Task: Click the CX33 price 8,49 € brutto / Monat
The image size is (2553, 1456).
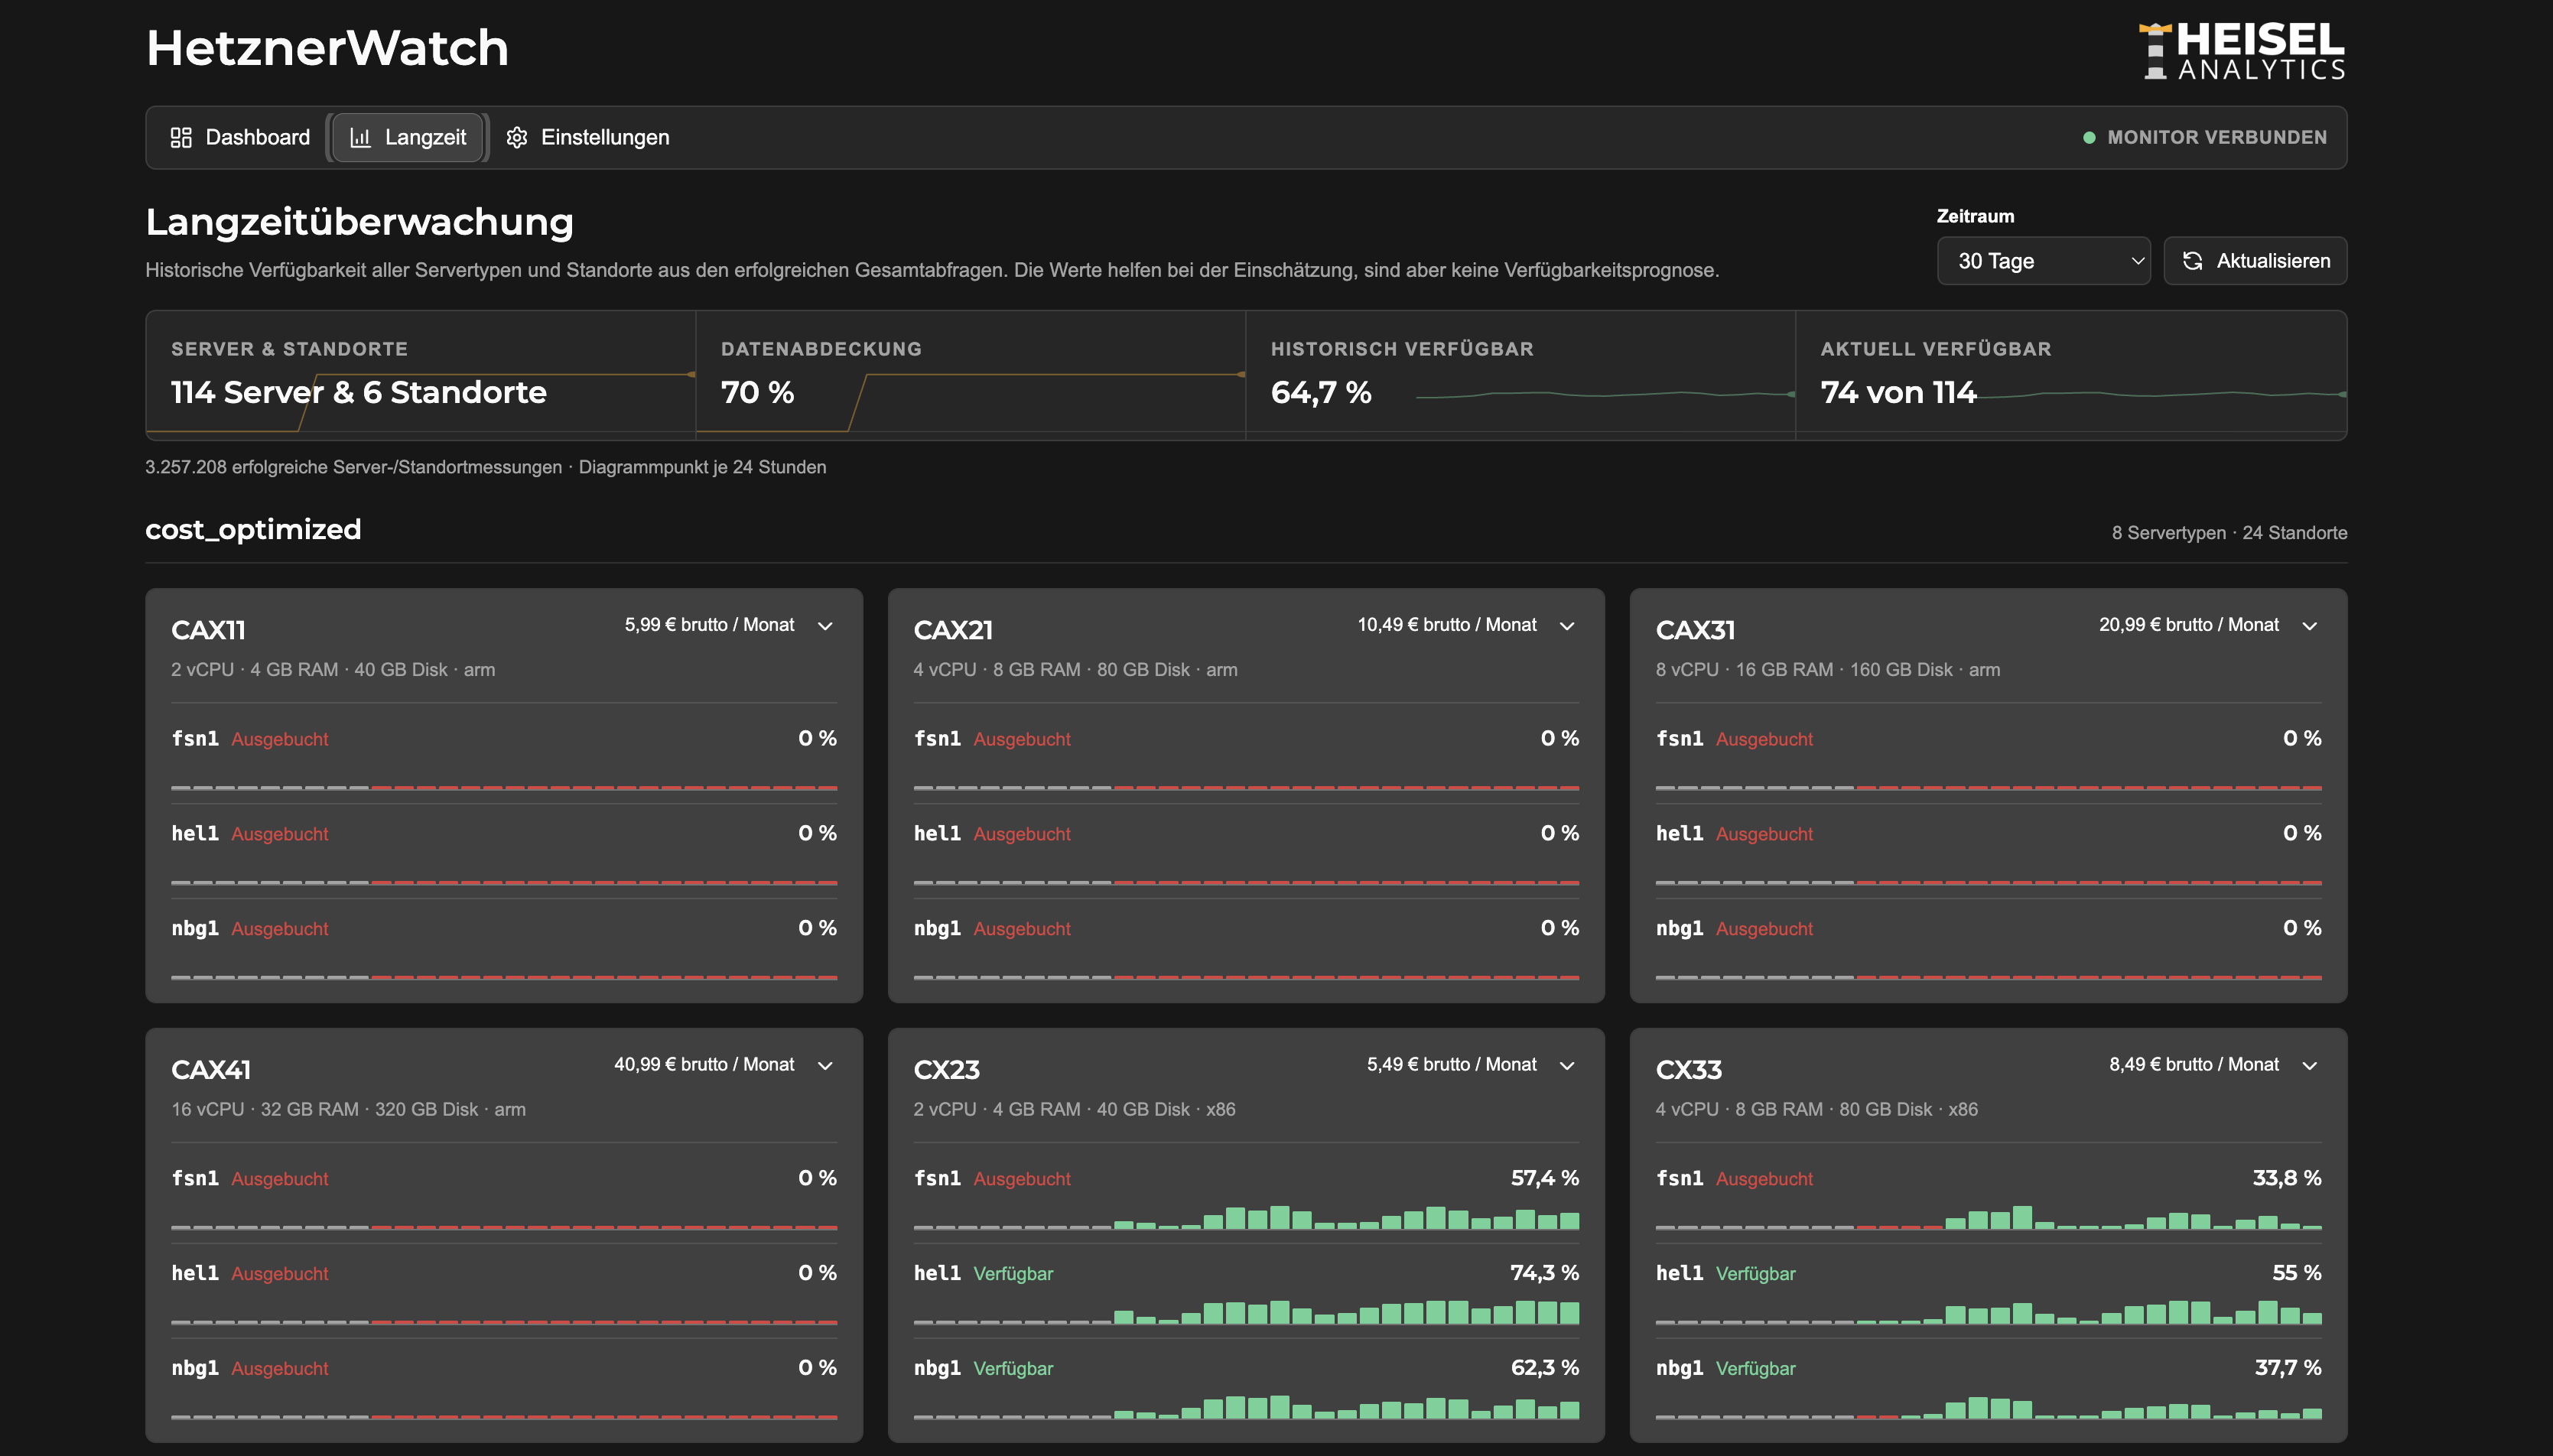Action: [x=2194, y=1065]
